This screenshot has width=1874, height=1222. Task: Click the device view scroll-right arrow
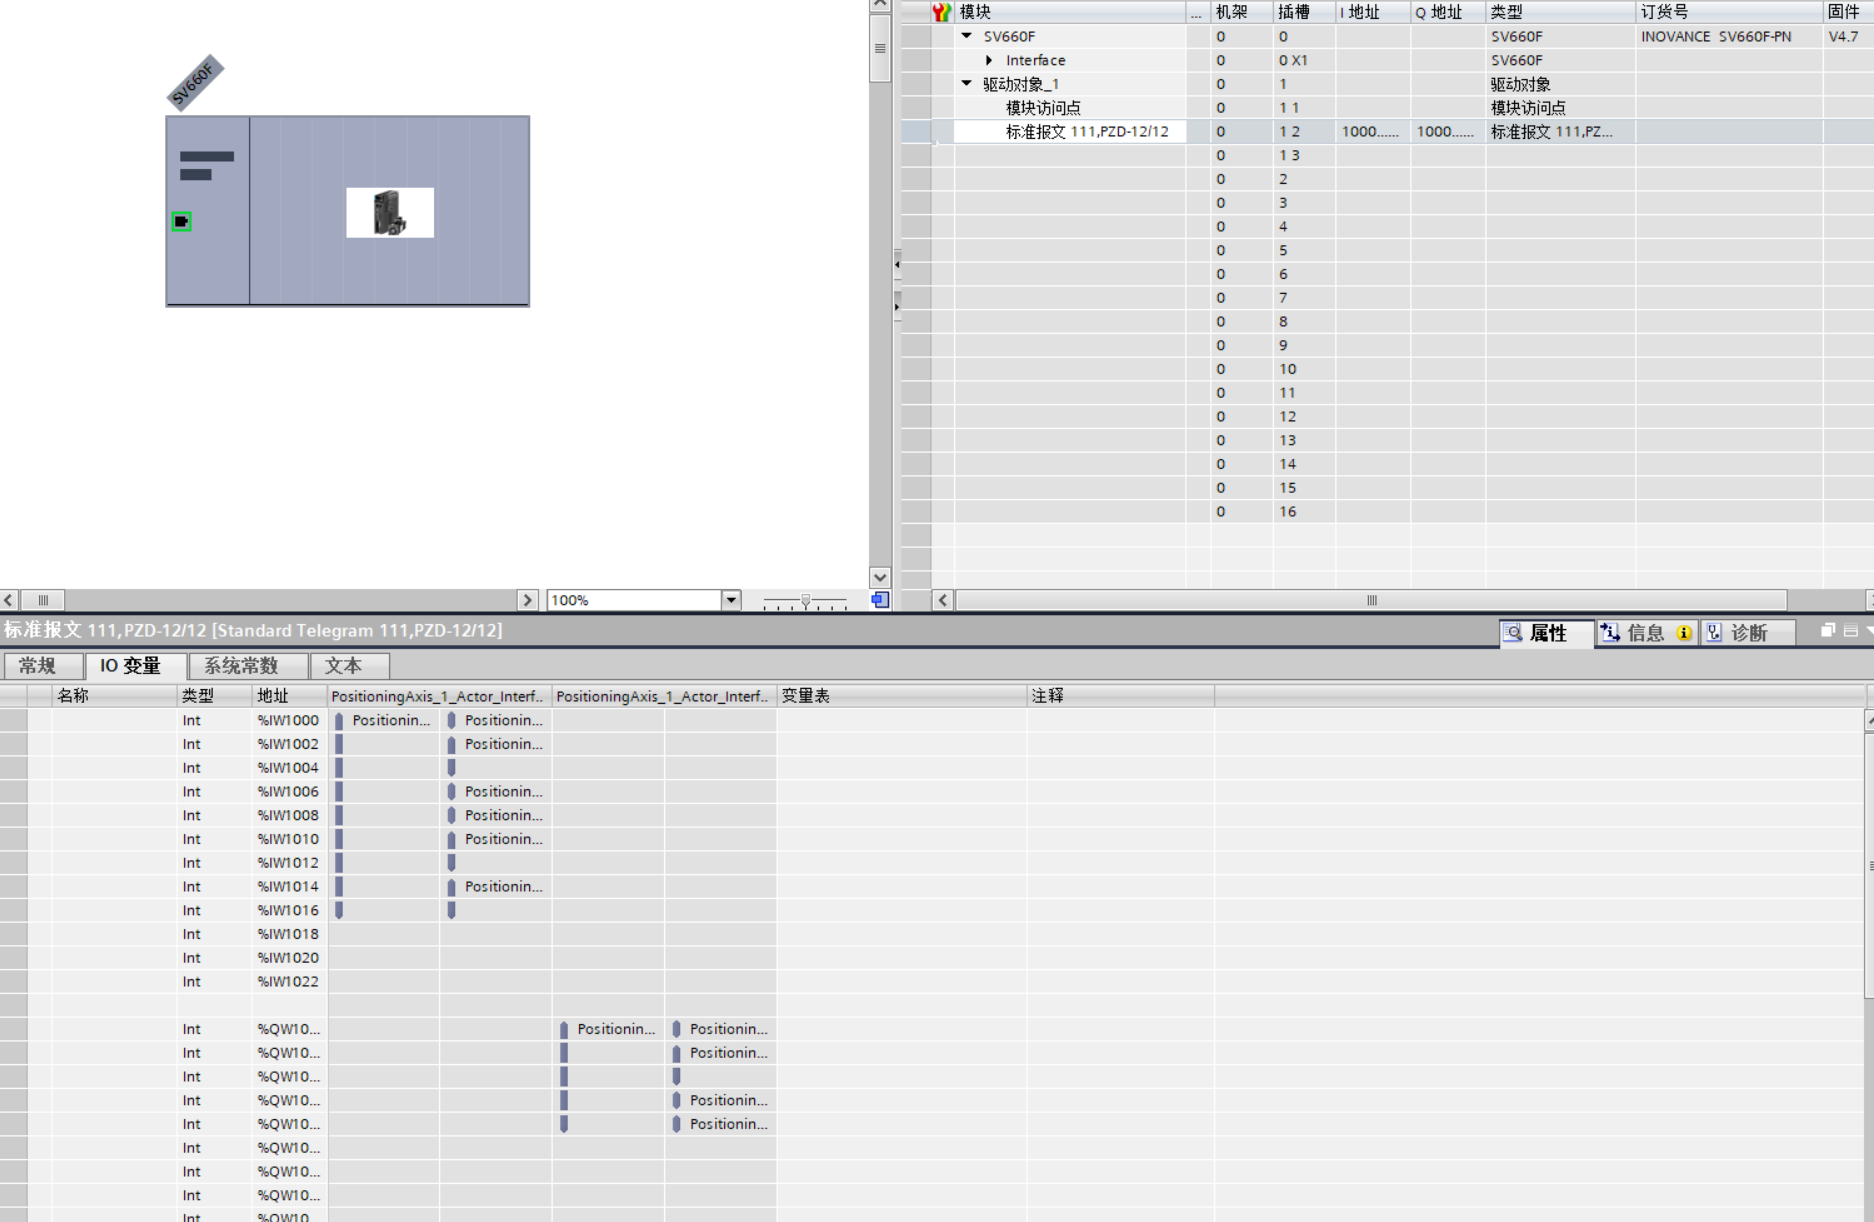point(527,600)
